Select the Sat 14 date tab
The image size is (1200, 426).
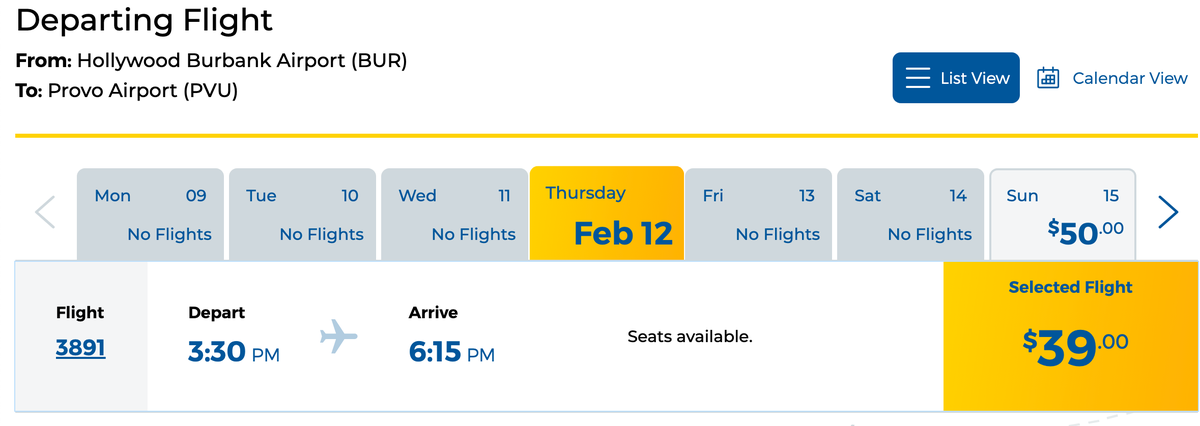(911, 214)
